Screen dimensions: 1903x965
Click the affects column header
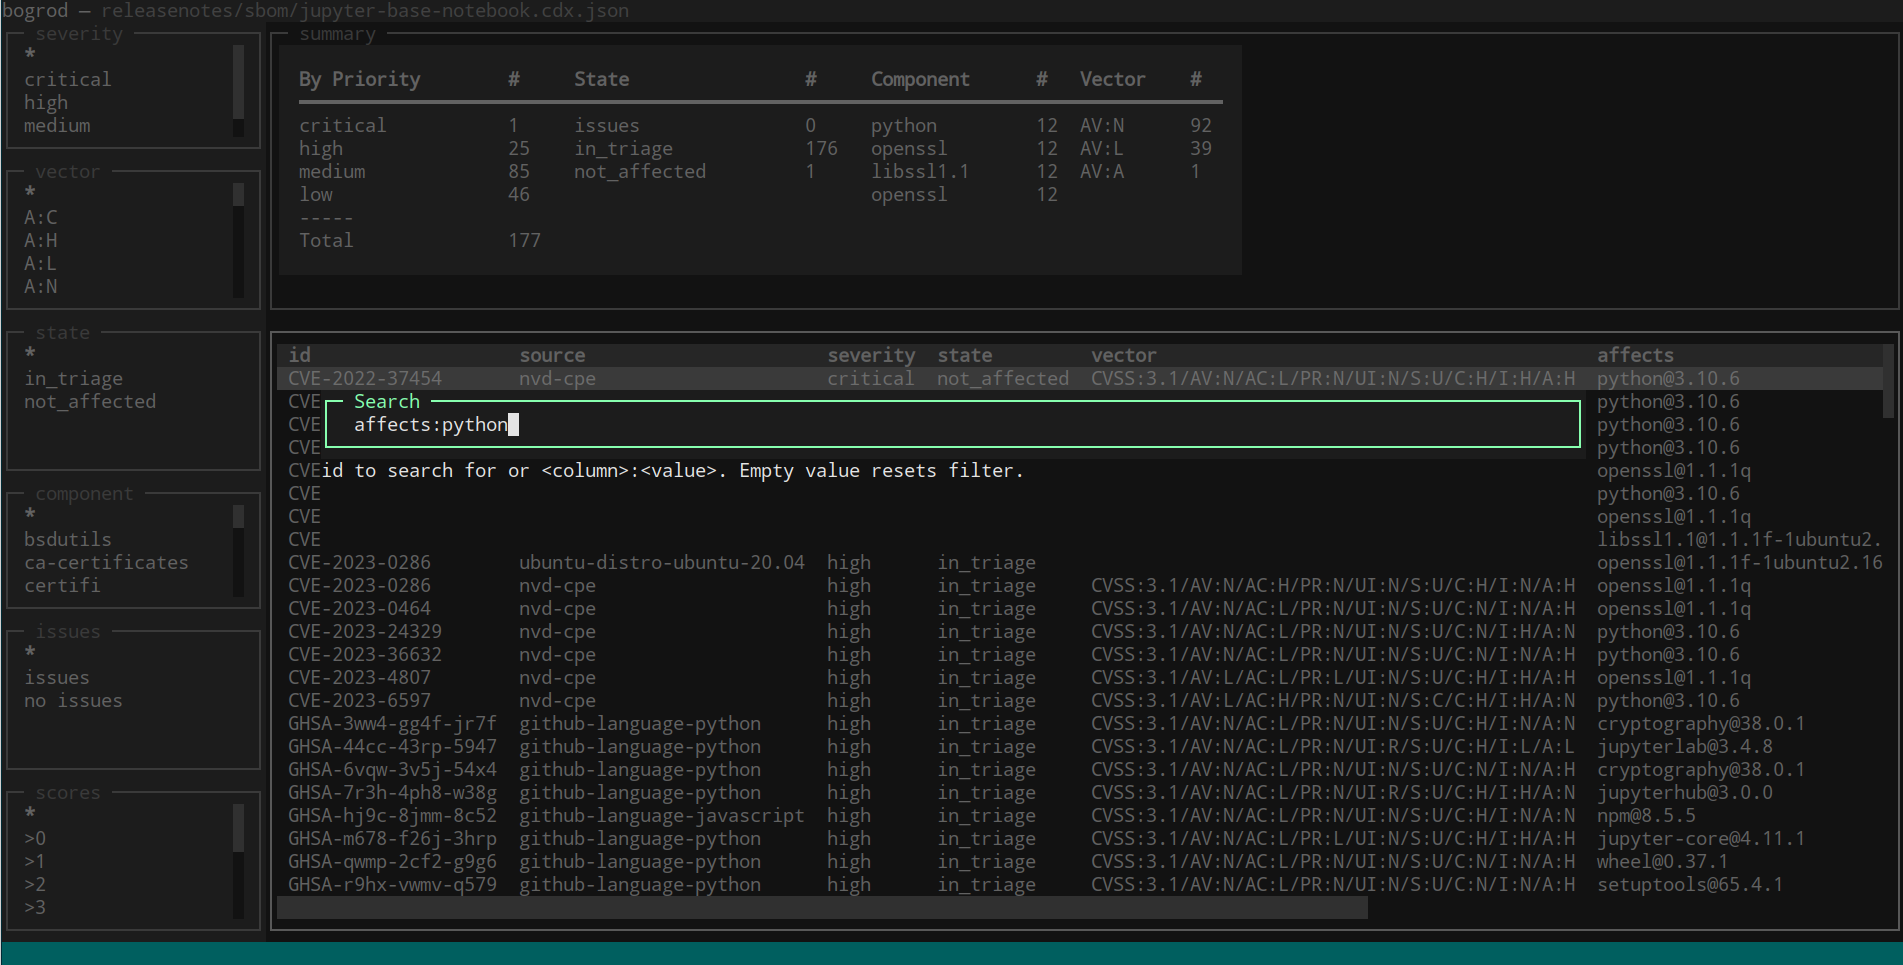pos(1634,355)
